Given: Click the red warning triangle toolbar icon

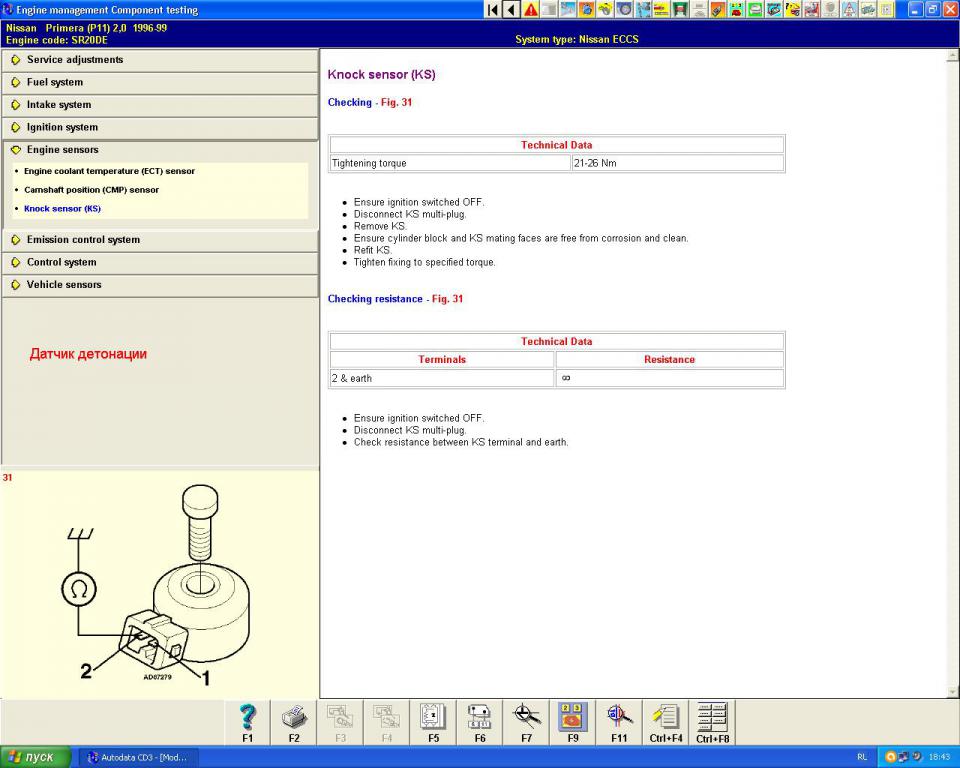Looking at the screenshot, I should pyautogui.click(x=530, y=9).
